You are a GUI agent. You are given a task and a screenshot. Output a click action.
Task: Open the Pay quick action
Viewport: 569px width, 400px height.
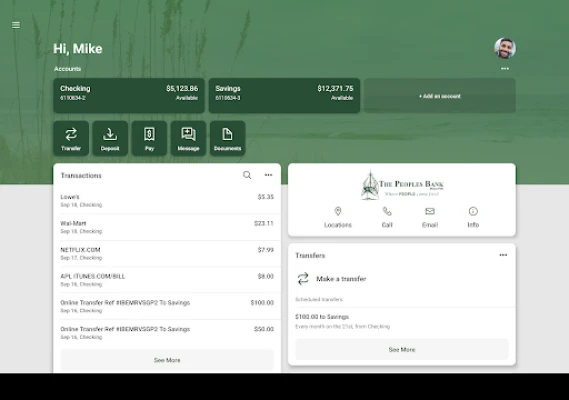click(149, 138)
